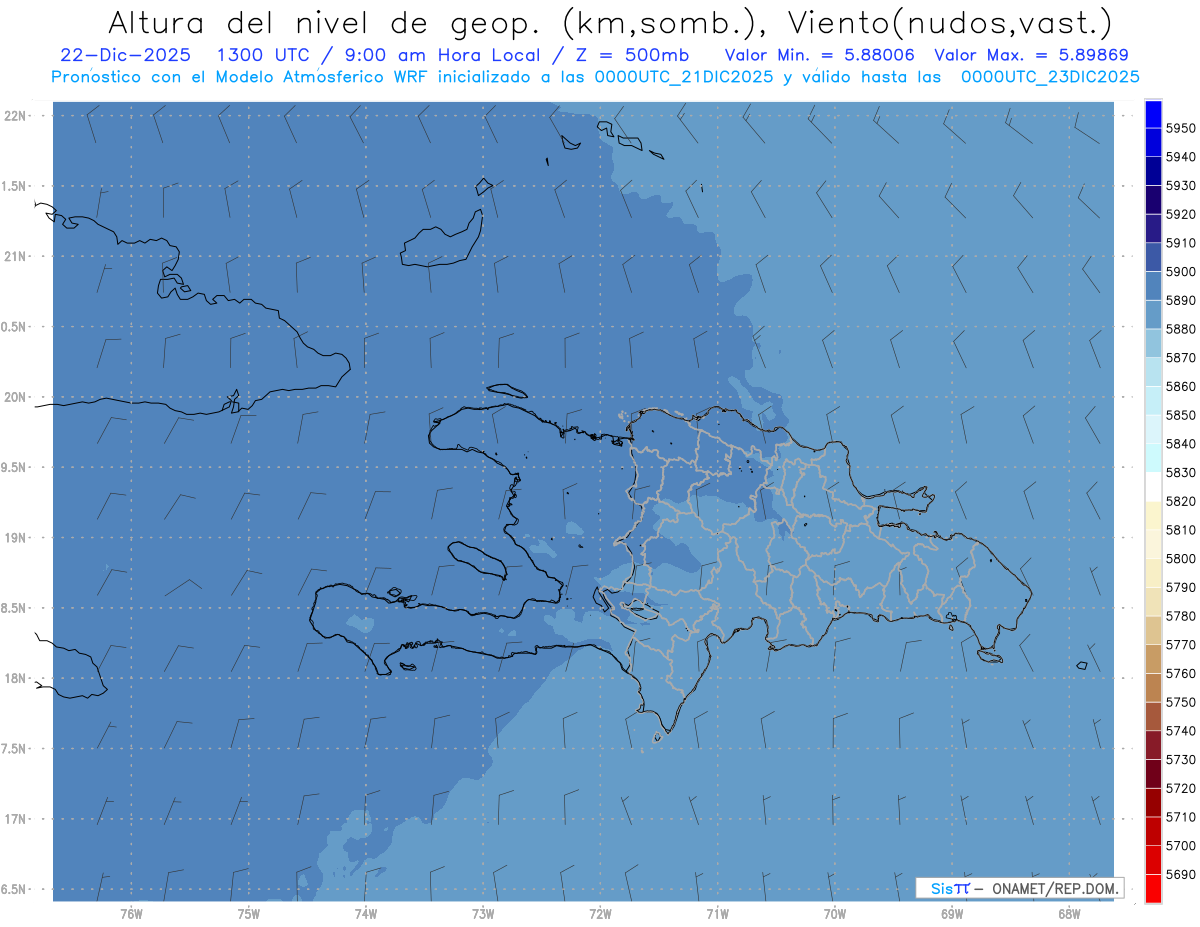Click the color bar segment between 5880 and 5890

point(1152,315)
